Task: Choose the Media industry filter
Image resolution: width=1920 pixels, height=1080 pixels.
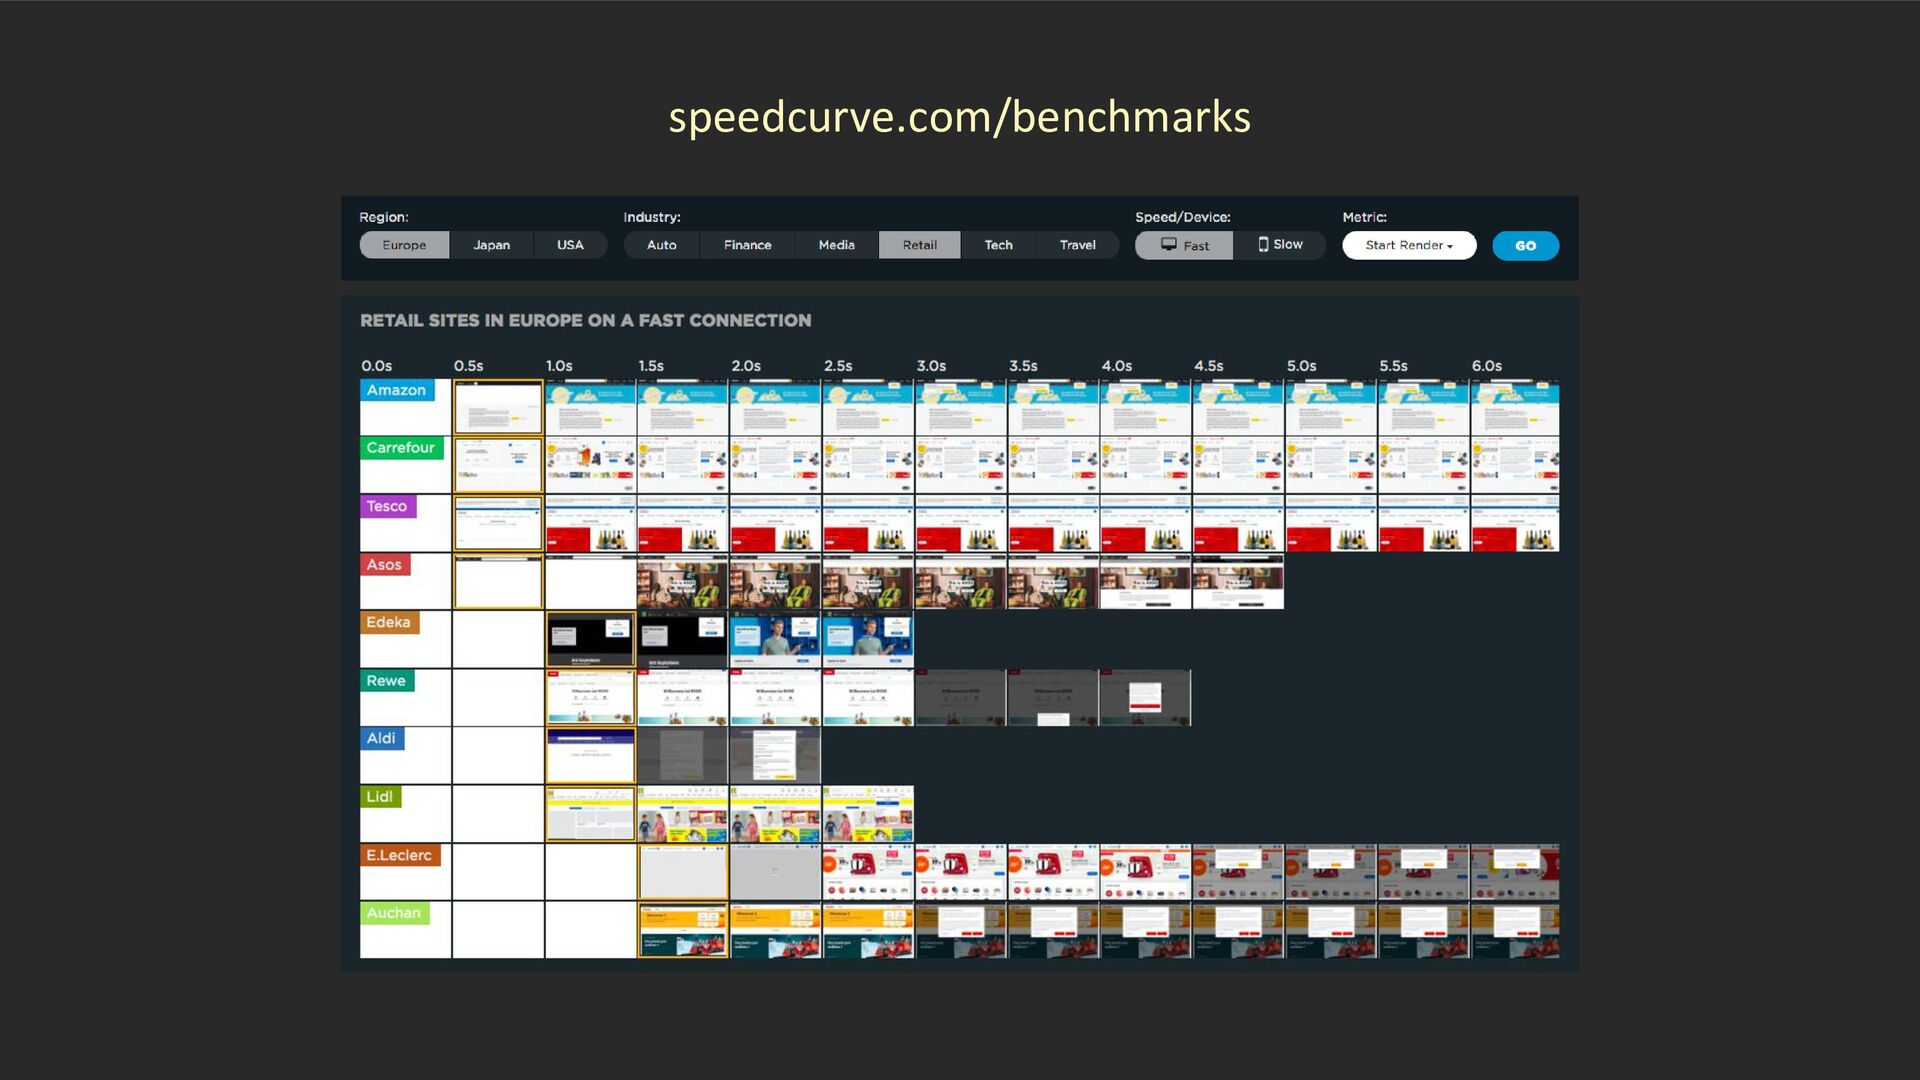Action: (x=837, y=245)
